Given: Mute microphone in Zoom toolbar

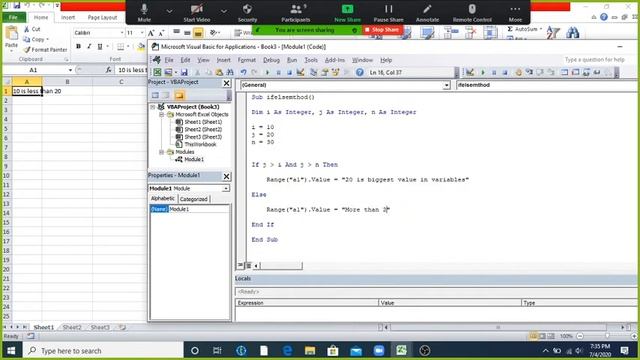Looking at the screenshot, I should (x=144, y=13).
